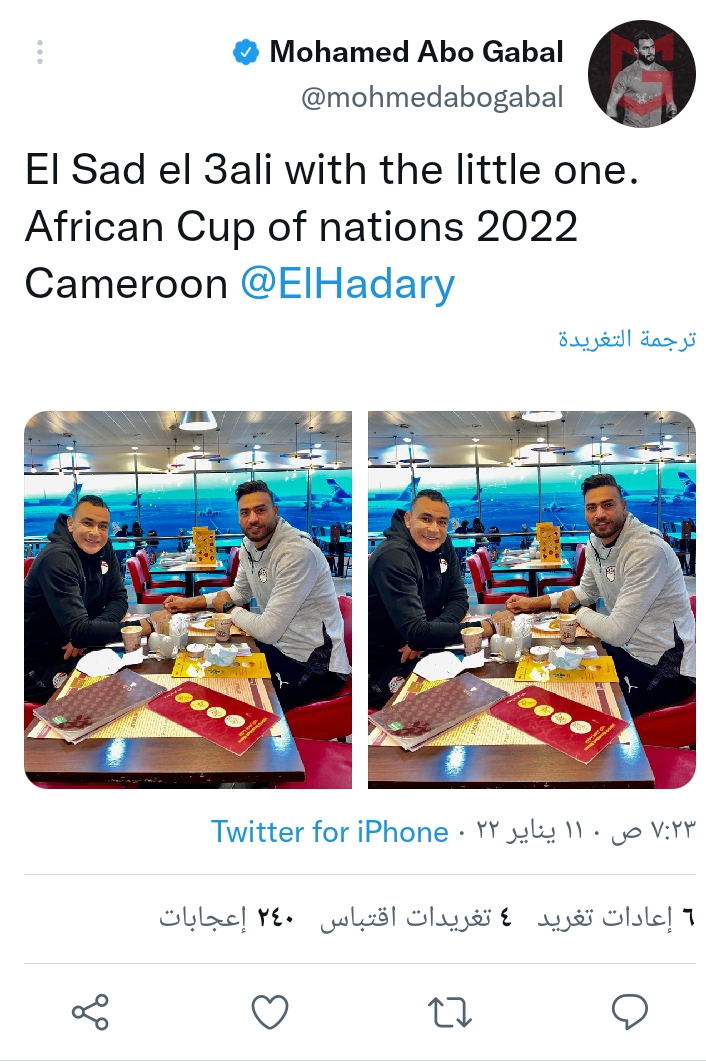
Task: Open the @ElHadary mention
Action: click(347, 285)
